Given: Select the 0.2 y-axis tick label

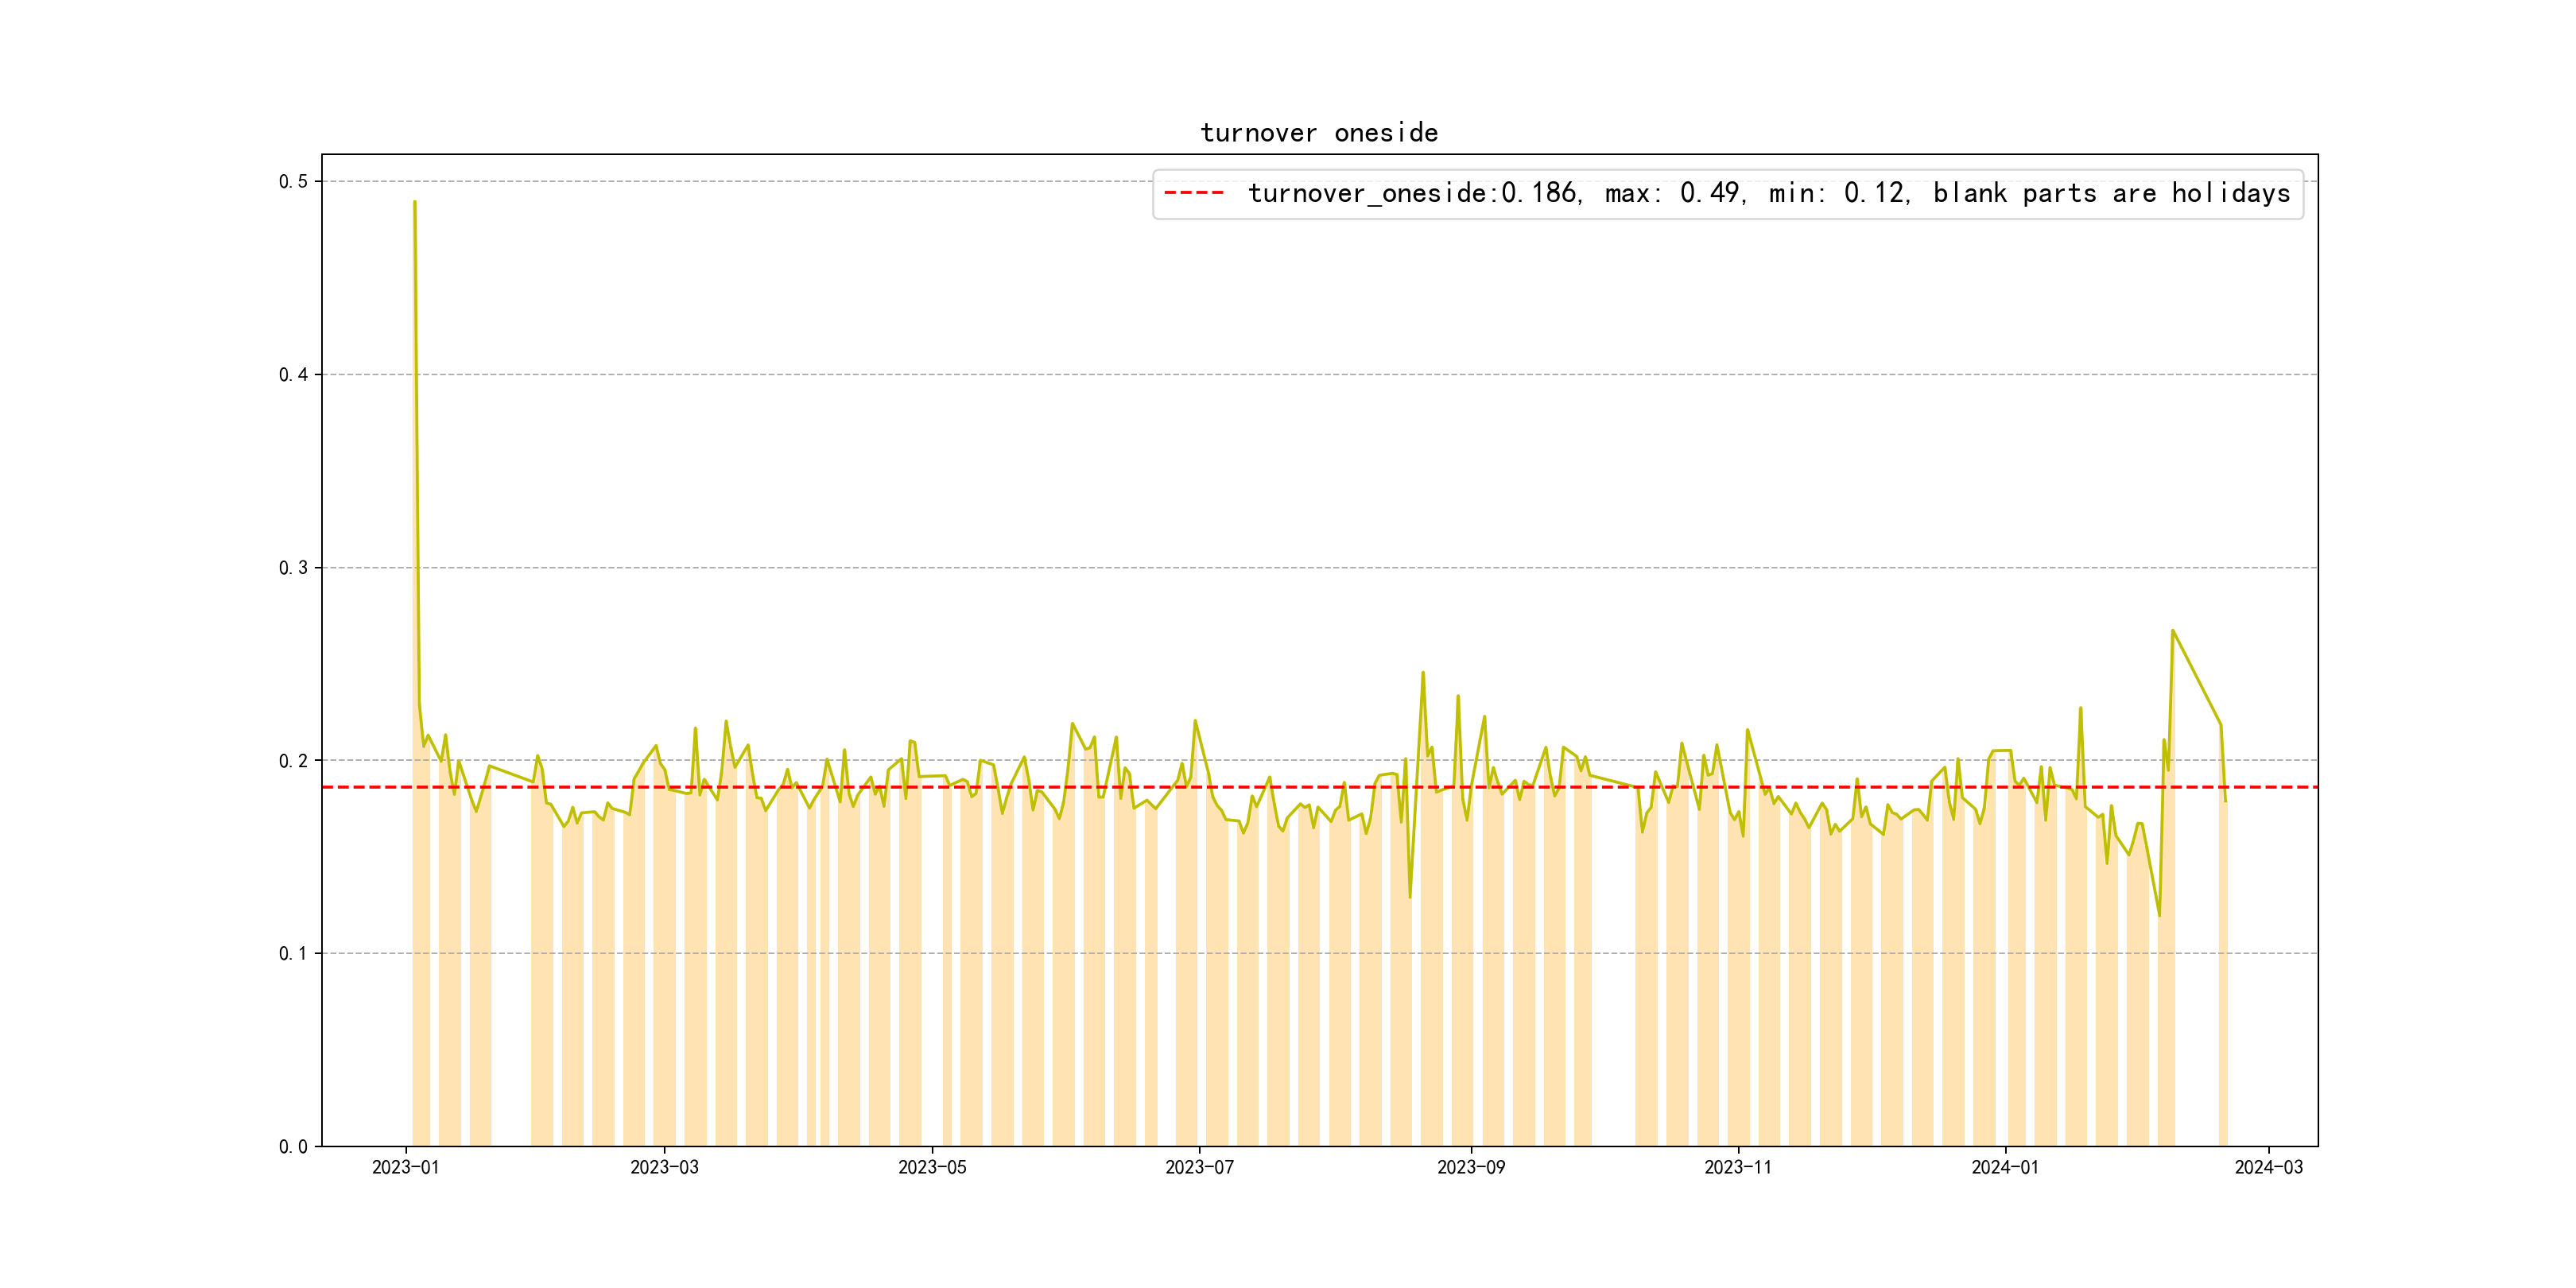Looking at the screenshot, I should [293, 761].
